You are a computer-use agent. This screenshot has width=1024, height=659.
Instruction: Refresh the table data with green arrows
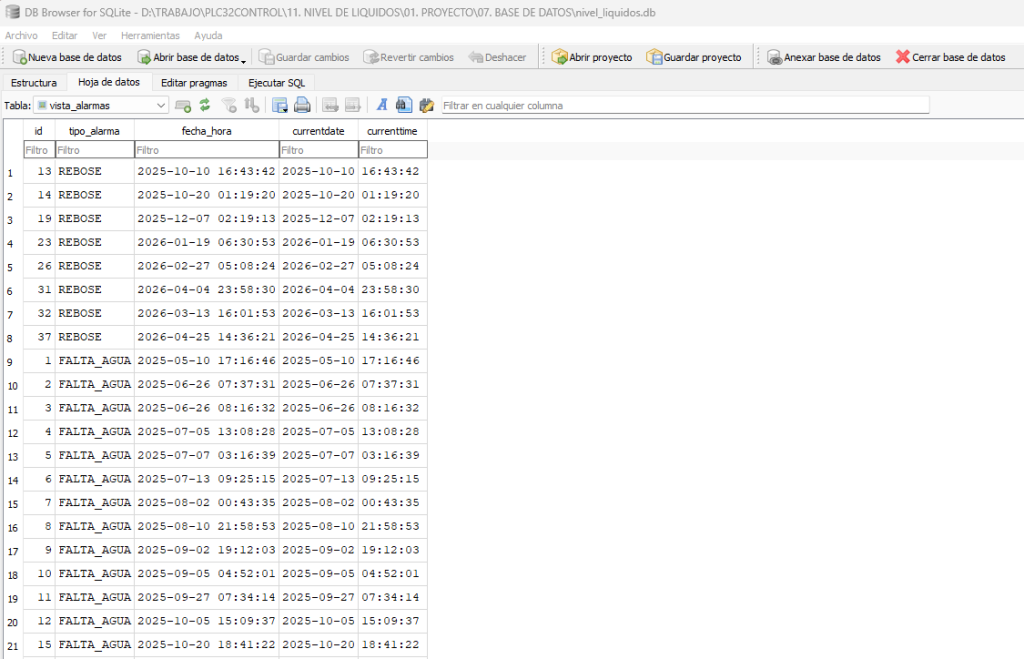(205, 105)
